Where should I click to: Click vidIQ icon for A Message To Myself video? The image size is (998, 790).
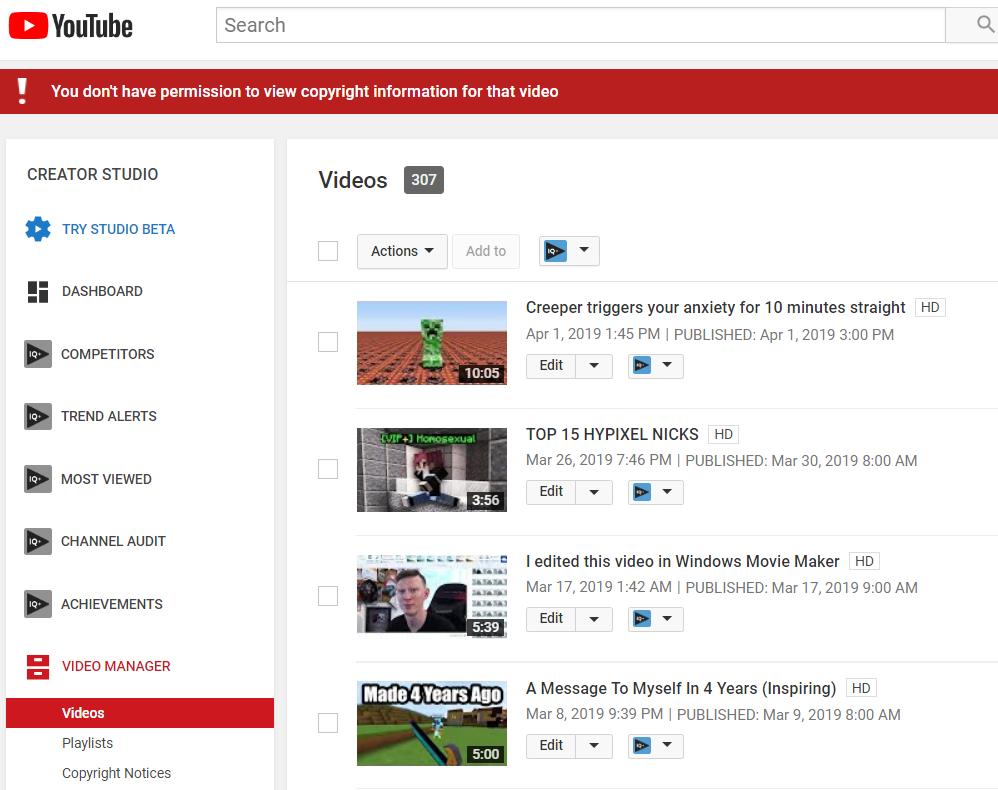(x=642, y=745)
